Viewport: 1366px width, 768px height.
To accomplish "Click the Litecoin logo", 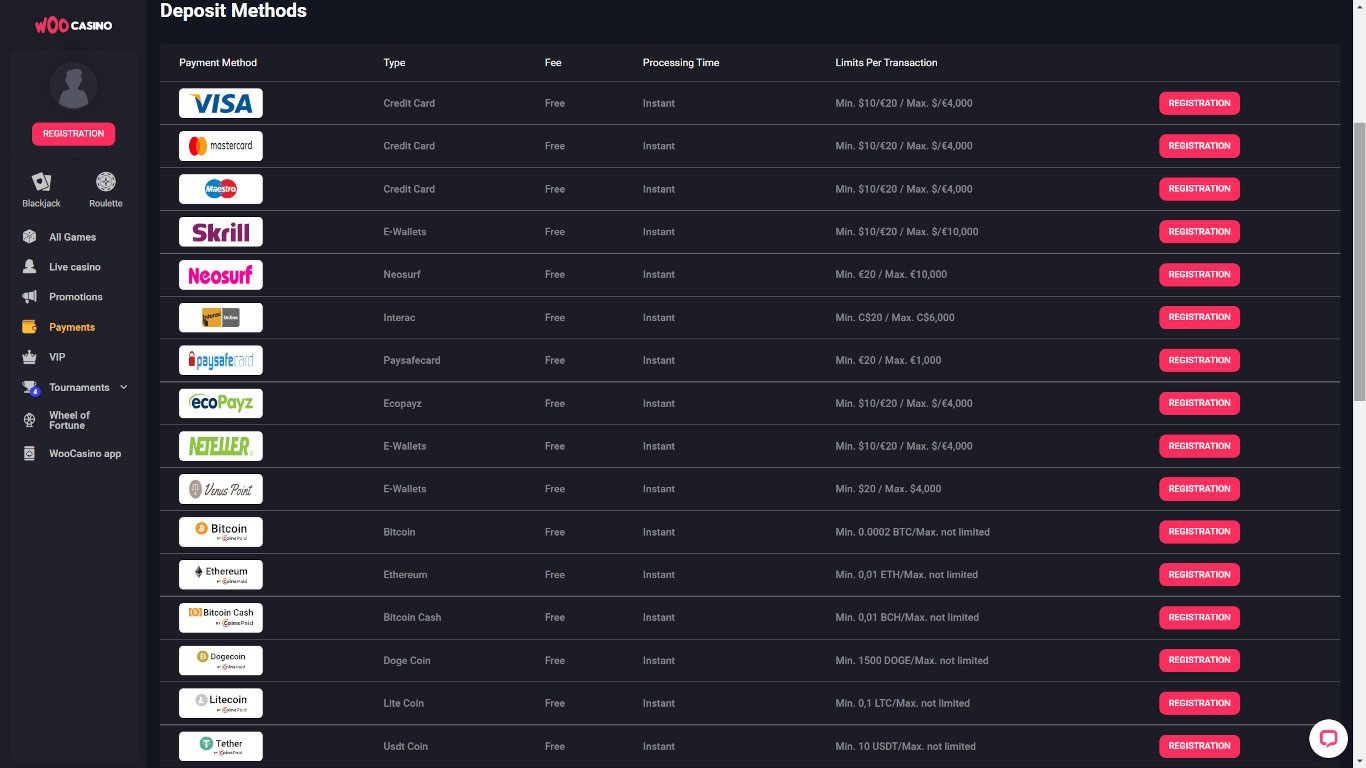I will click(221, 703).
